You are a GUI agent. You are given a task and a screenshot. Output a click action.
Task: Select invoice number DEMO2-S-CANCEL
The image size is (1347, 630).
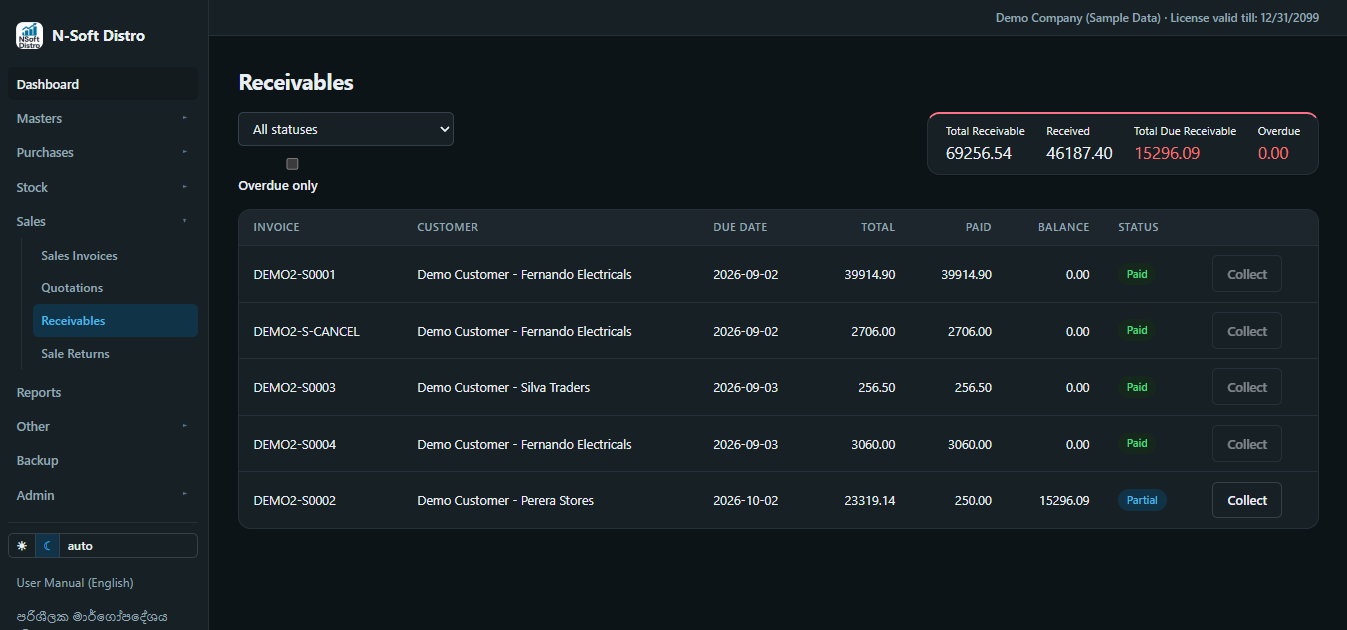(306, 331)
